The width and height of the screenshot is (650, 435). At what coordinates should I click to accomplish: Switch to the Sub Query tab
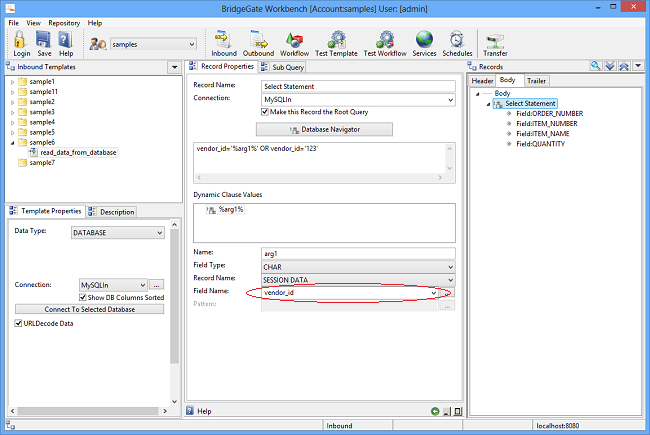coord(283,67)
